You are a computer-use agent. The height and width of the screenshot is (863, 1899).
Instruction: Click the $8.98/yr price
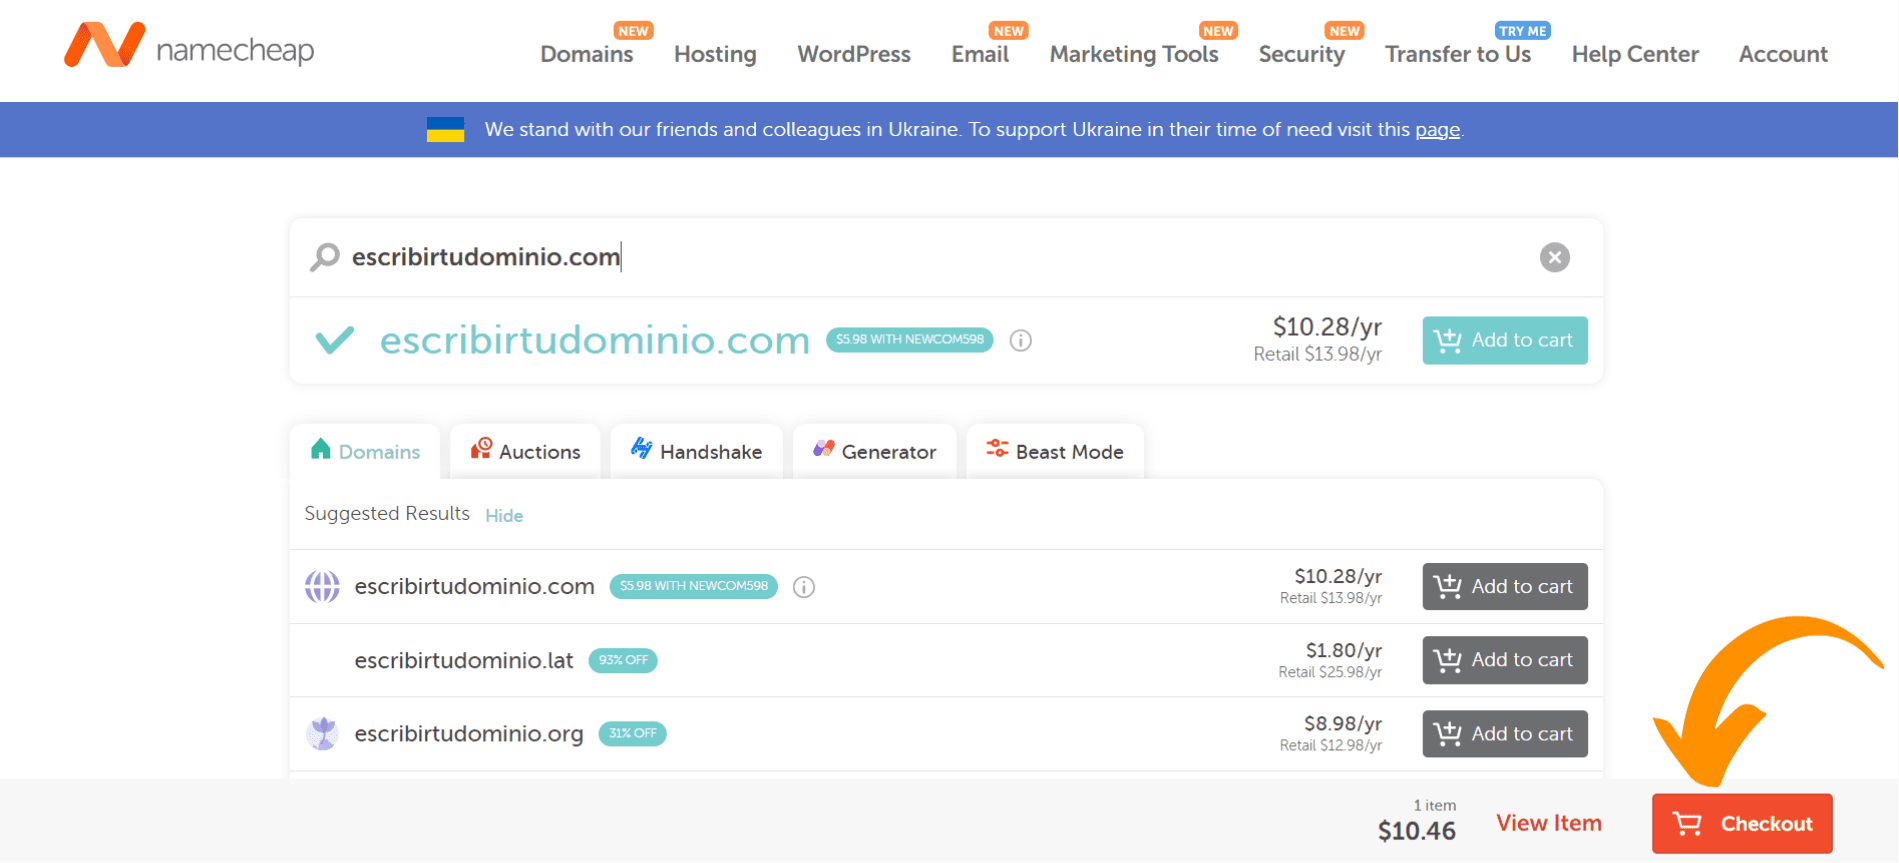[1343, 723]
